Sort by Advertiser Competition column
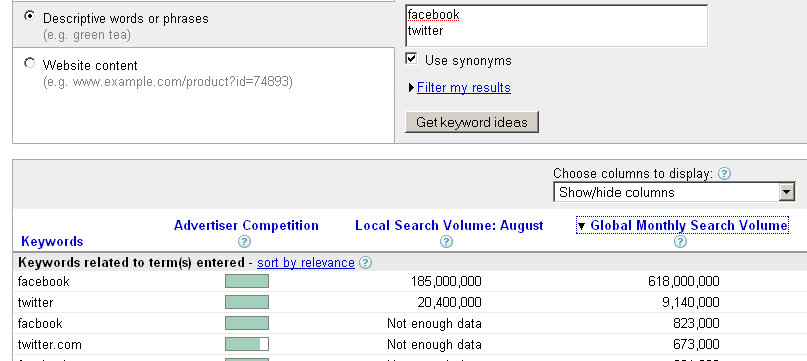Screen dimensions: 807x361 (x=246, y=226)
